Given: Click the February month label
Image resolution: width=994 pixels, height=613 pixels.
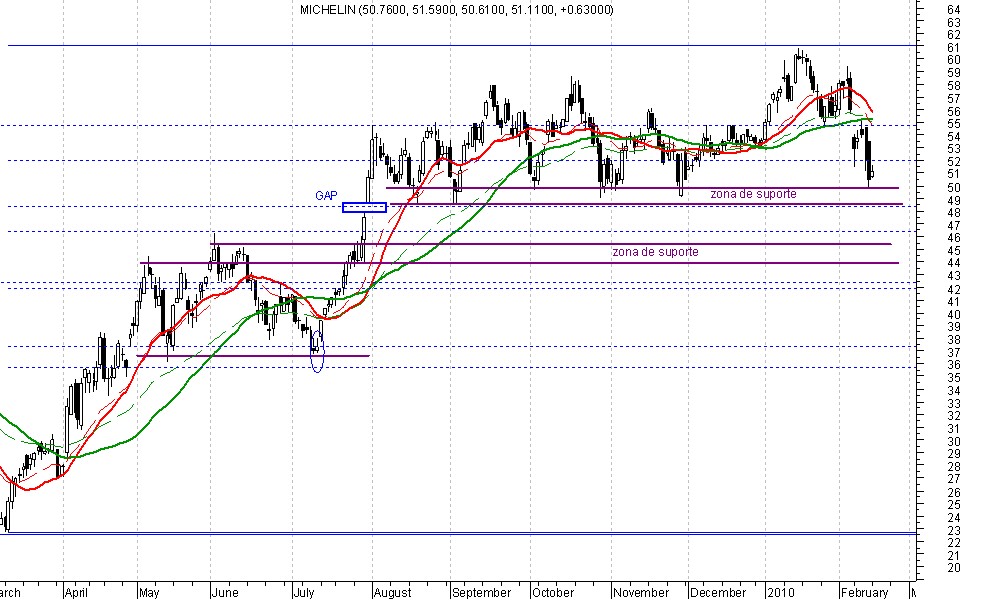Looking at the screenshot, I should [865, 593].
